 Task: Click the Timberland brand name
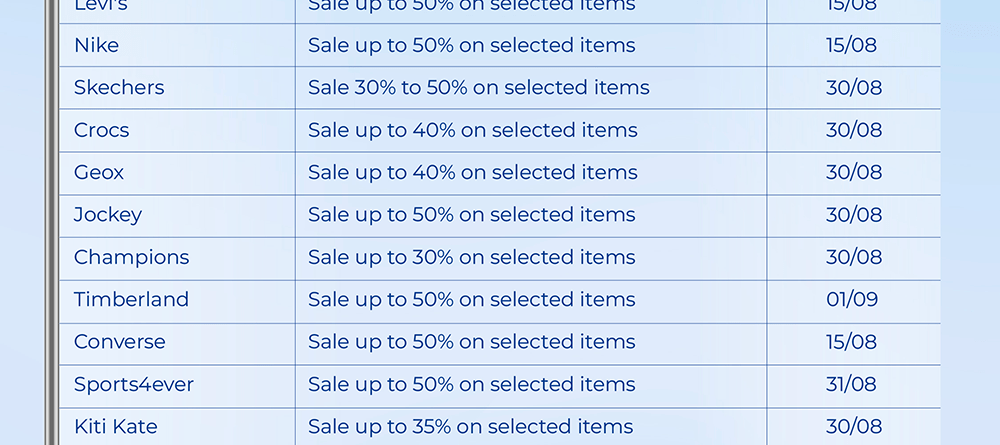click(131, 299)
